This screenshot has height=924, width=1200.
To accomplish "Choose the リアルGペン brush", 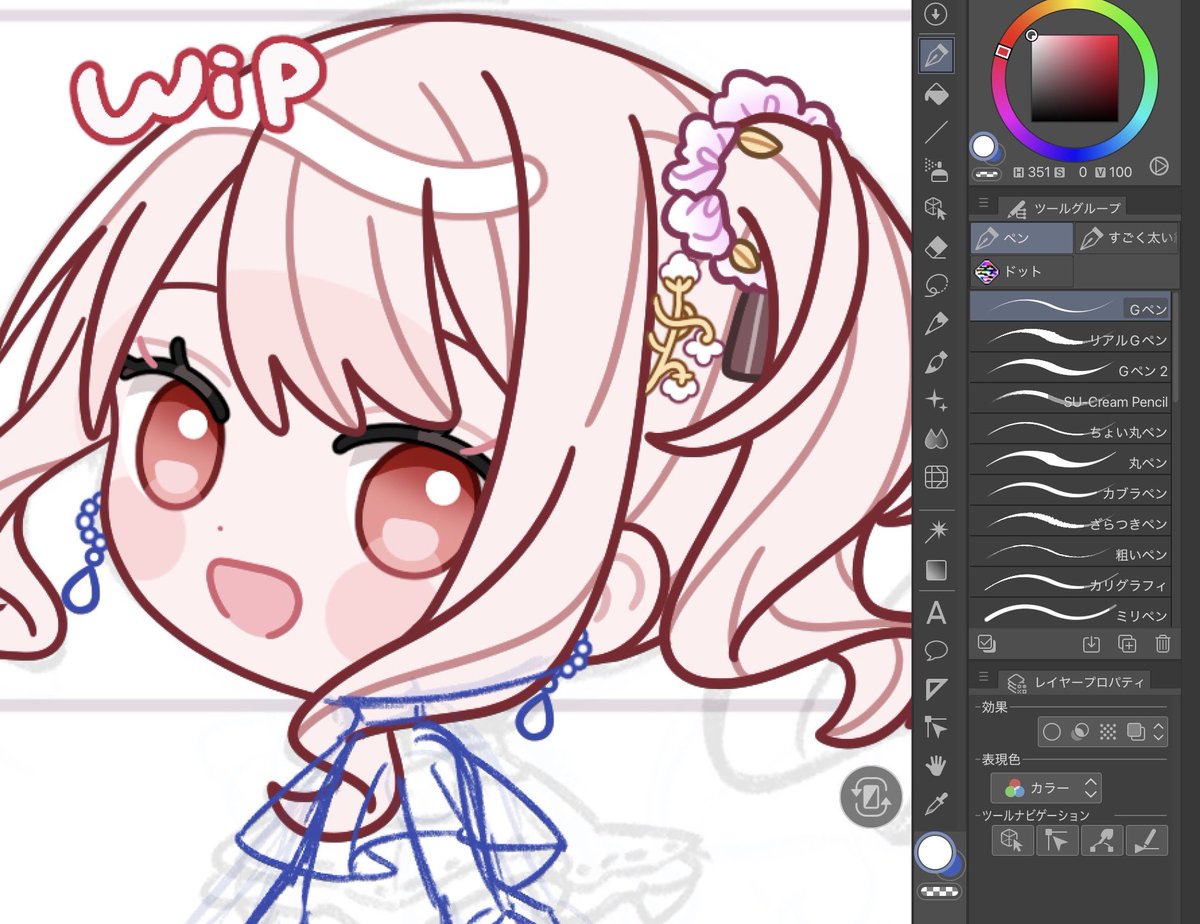I will click(x=1070, y=338).
